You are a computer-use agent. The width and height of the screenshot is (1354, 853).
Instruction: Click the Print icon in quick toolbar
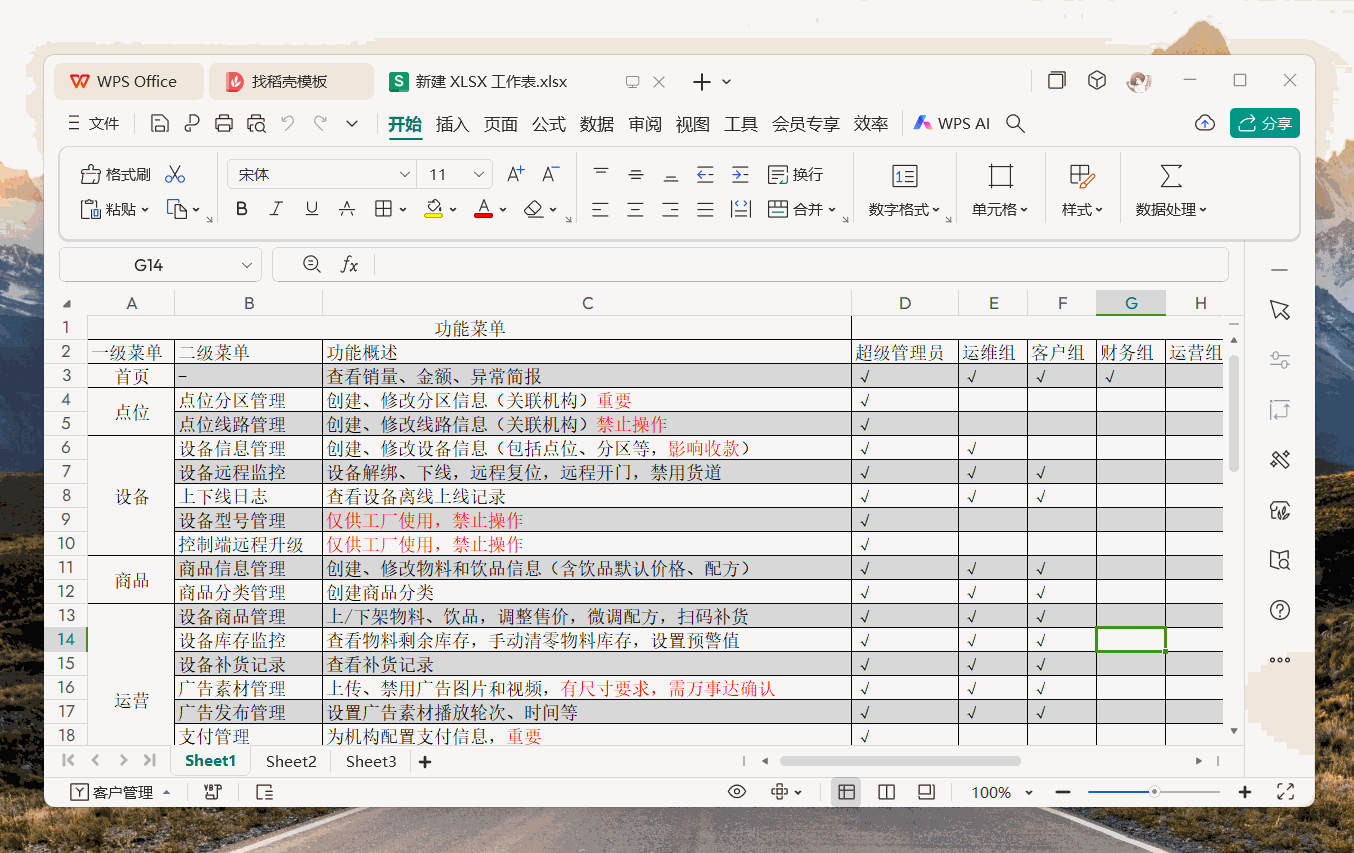[x=224, y=123]
